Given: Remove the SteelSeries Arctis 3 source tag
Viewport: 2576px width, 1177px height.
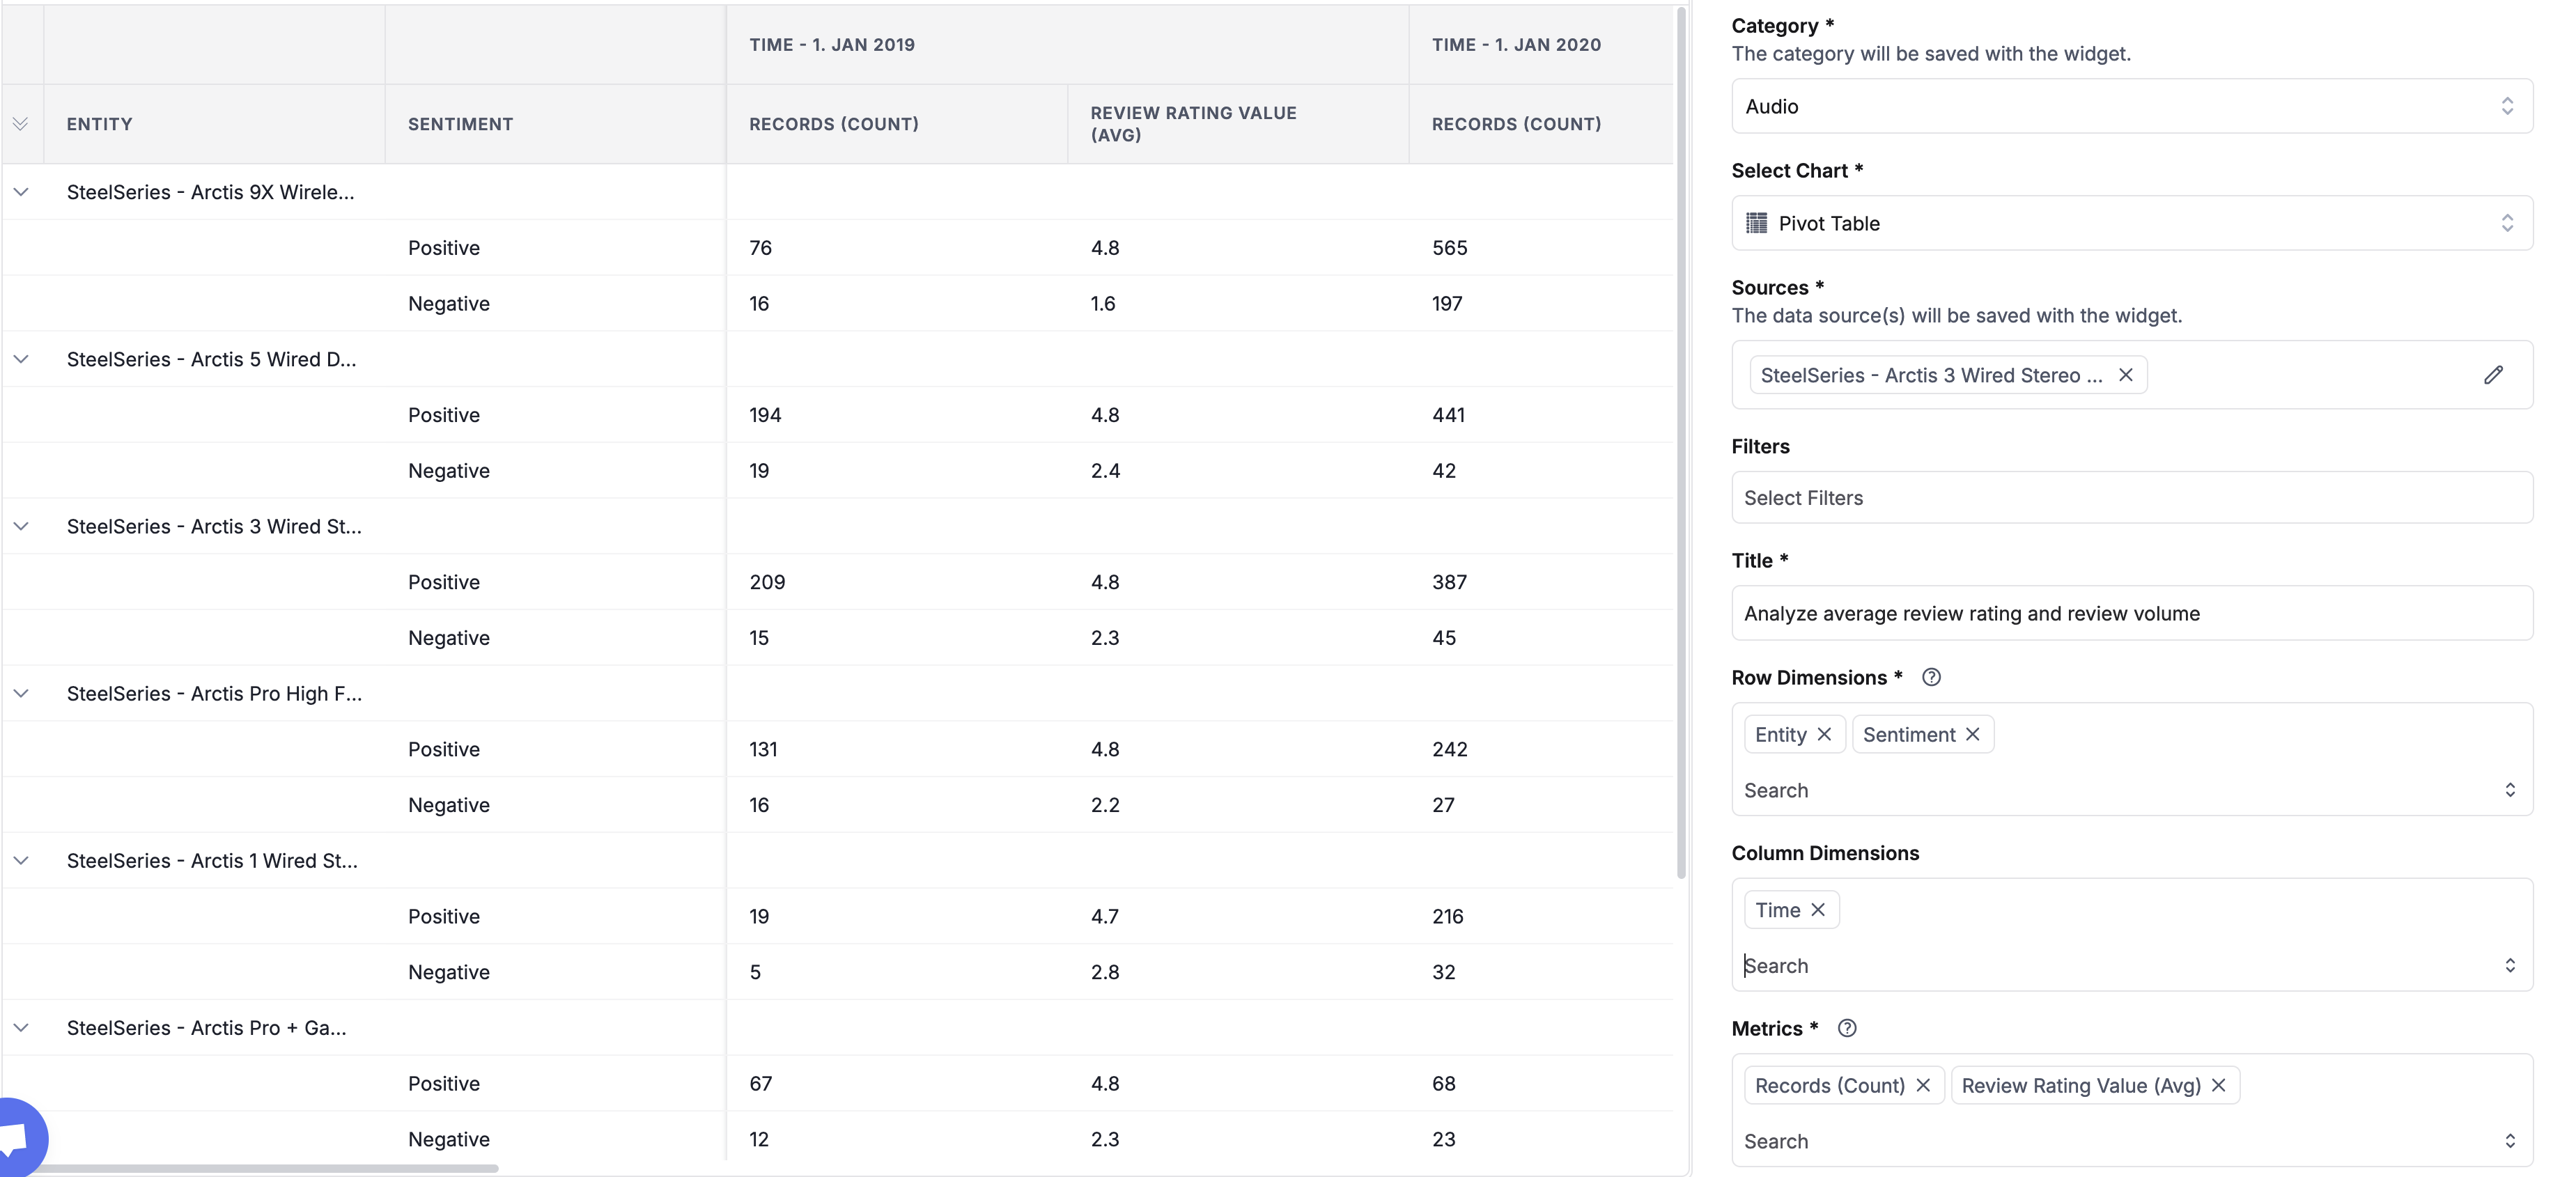Looking at the screenshot, I should (x=2126, y=375).
